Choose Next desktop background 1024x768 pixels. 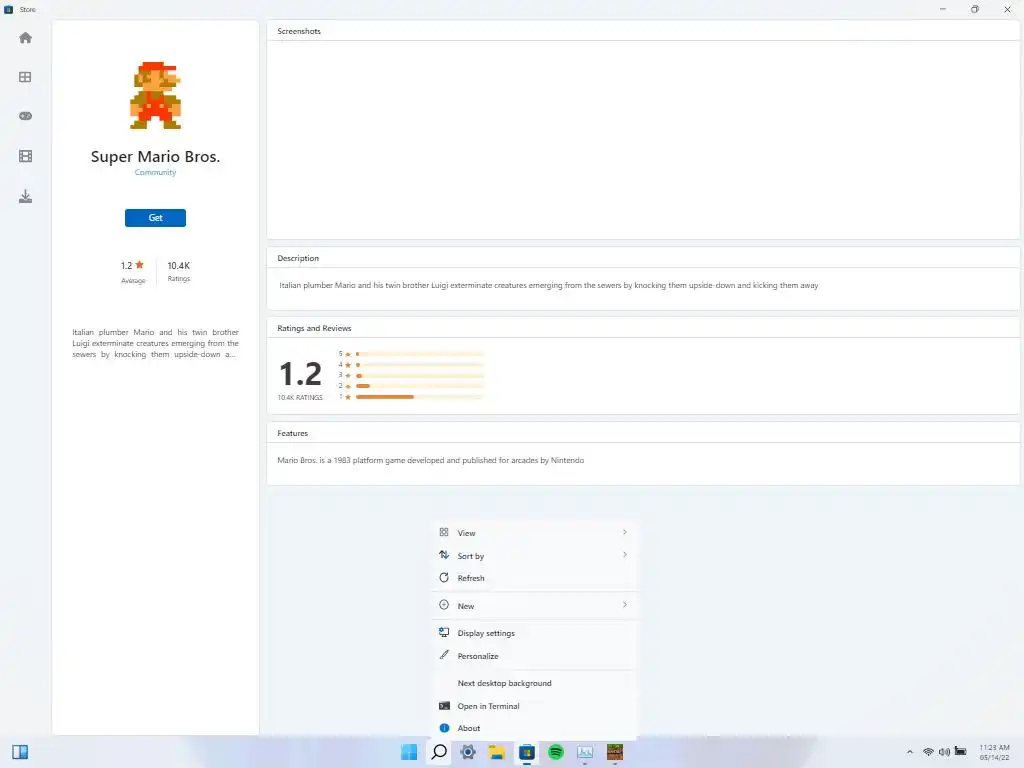click(x=534, y=683)
